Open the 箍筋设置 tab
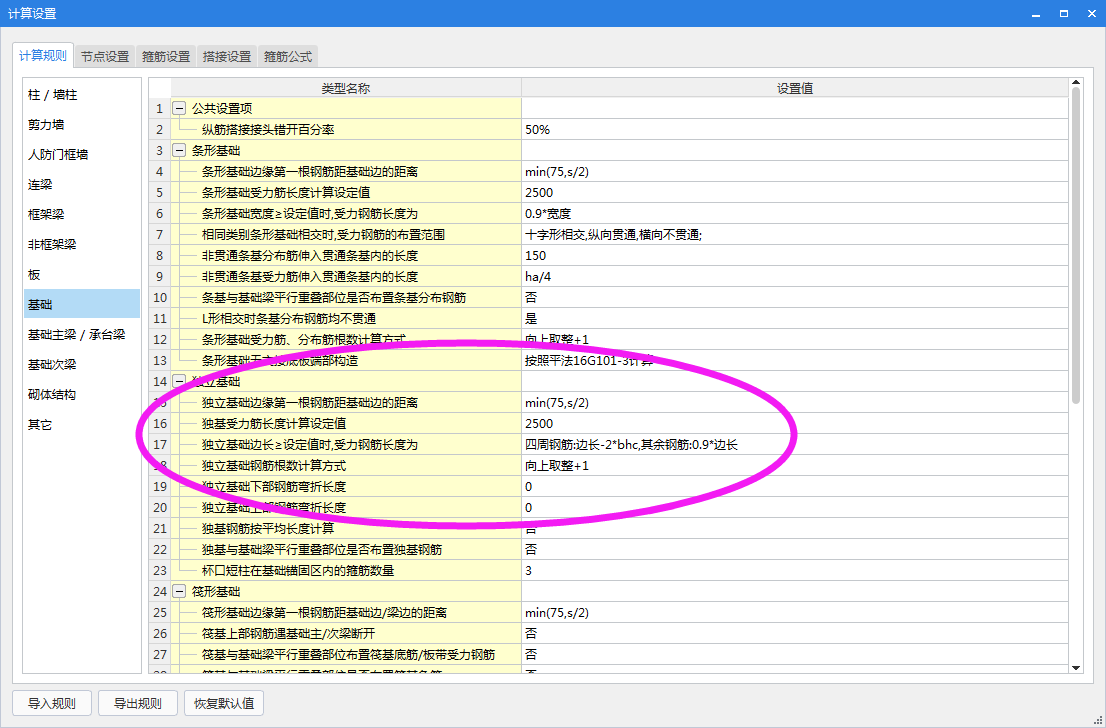Image resolution: width=1106 pixels, height=728 pixels. (x=166, y=56)
